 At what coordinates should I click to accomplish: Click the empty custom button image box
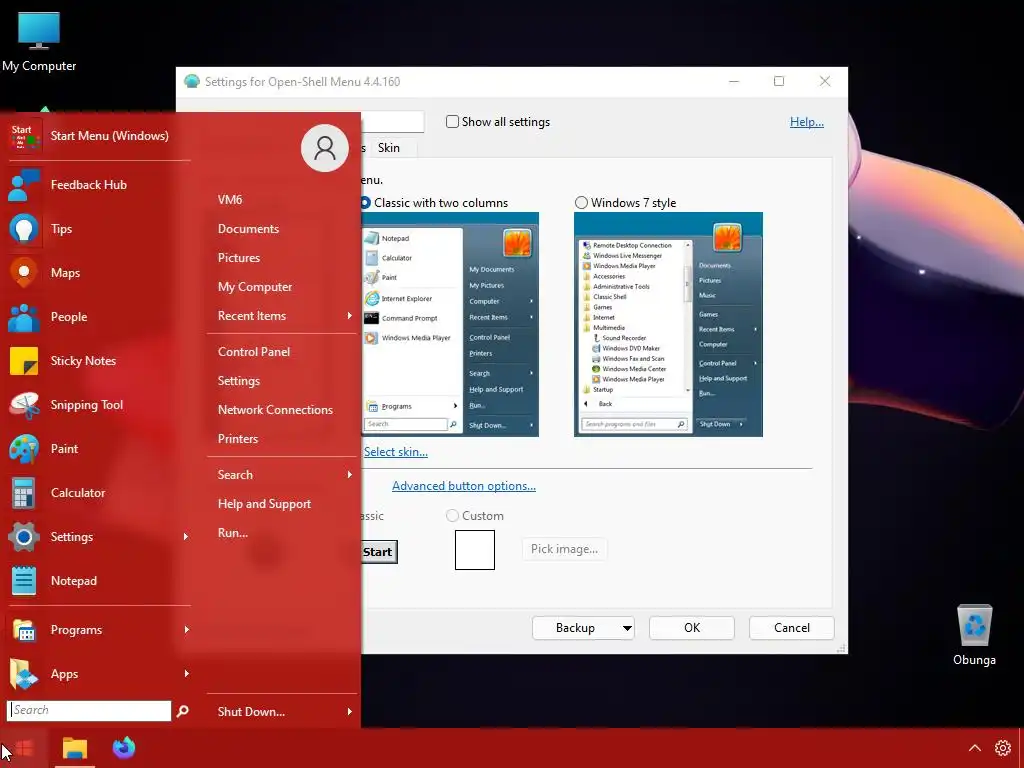point(475,550)
